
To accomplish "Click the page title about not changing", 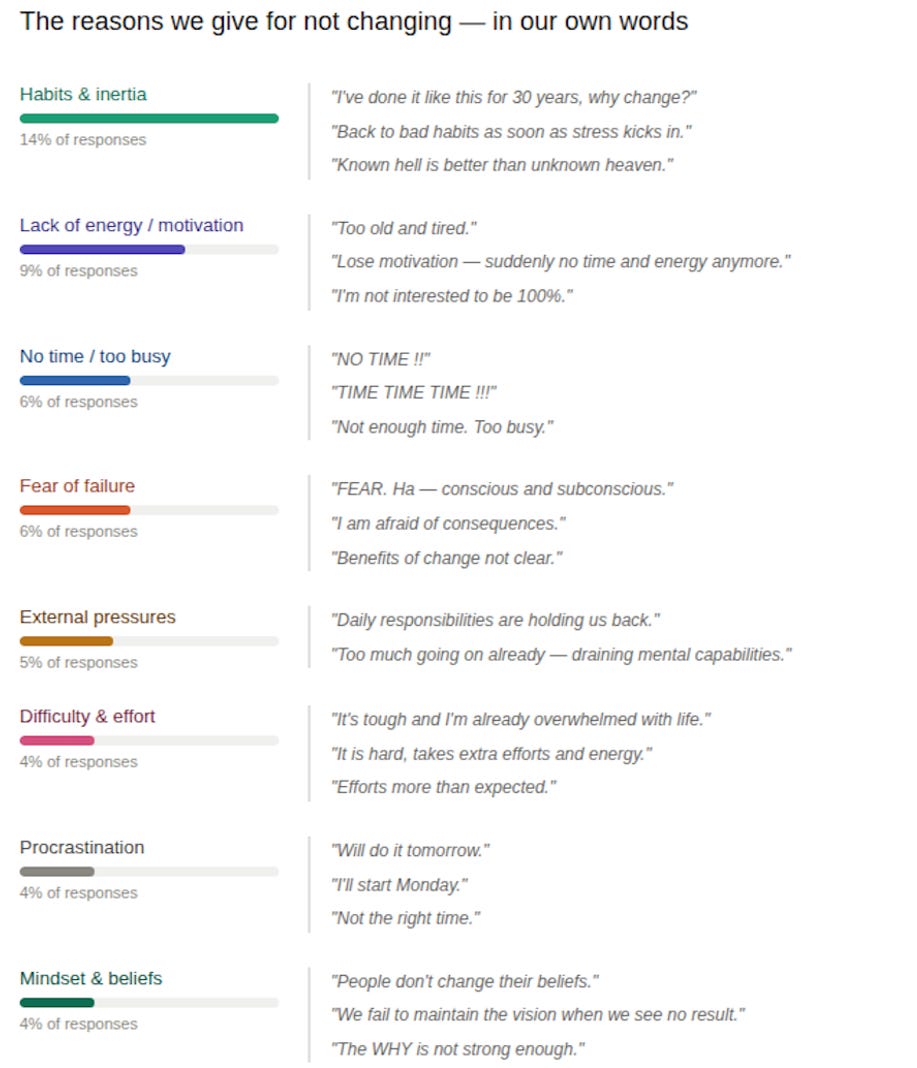I will (354, 22).
